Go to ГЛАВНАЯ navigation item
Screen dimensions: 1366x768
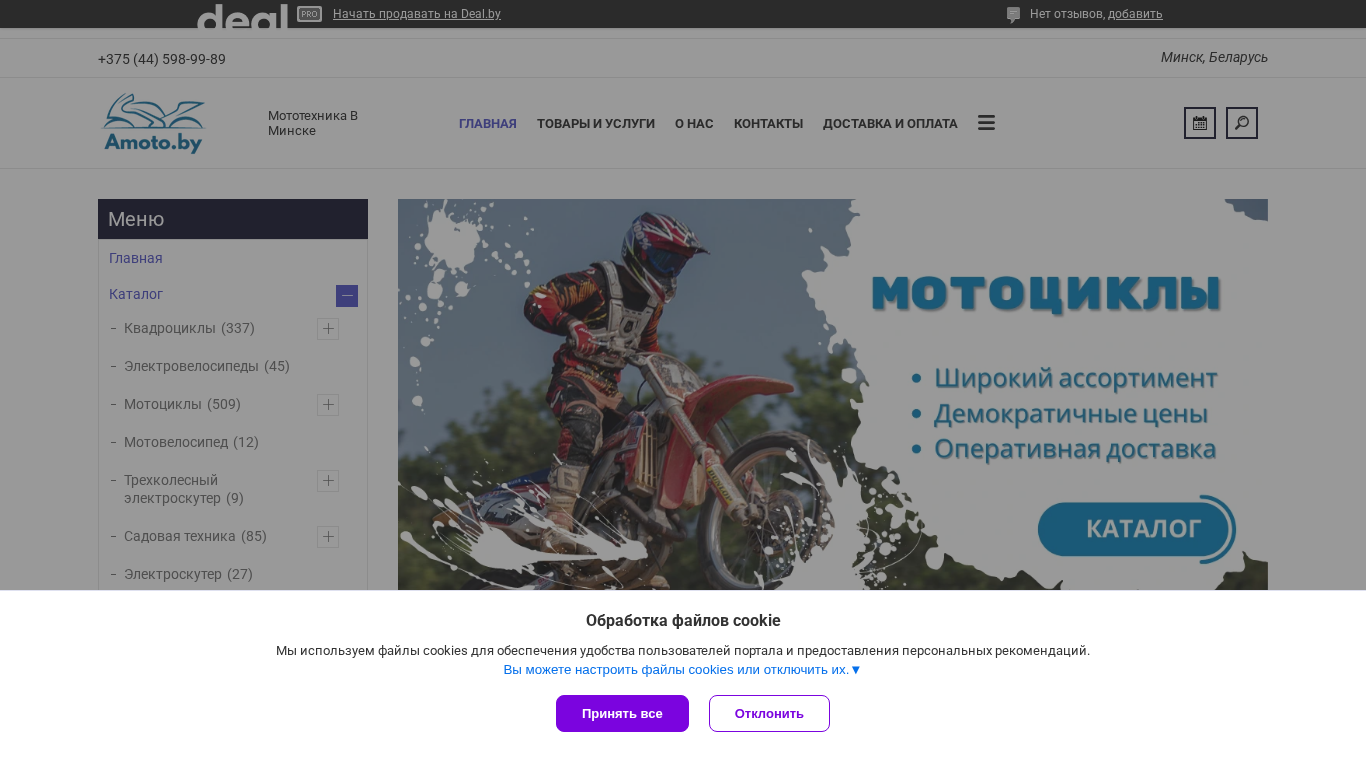click(488, 124)
